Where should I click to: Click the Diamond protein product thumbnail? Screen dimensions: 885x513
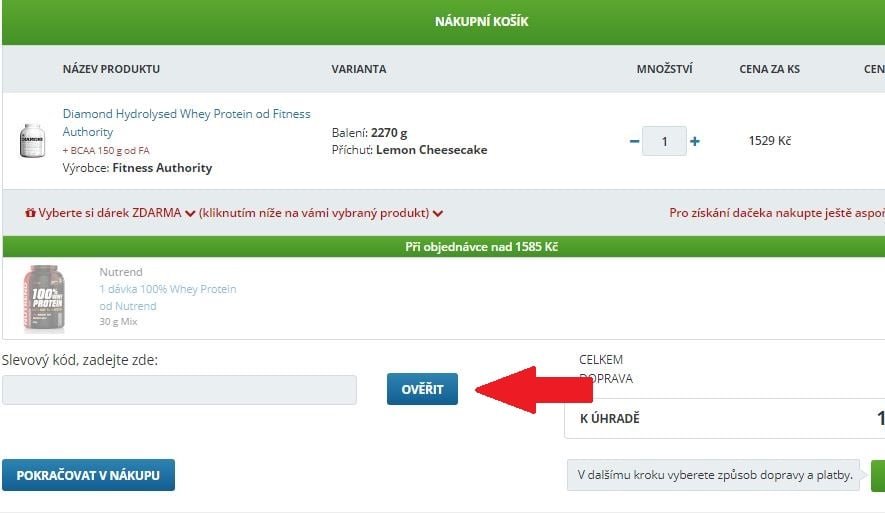(x=33, y=141)
